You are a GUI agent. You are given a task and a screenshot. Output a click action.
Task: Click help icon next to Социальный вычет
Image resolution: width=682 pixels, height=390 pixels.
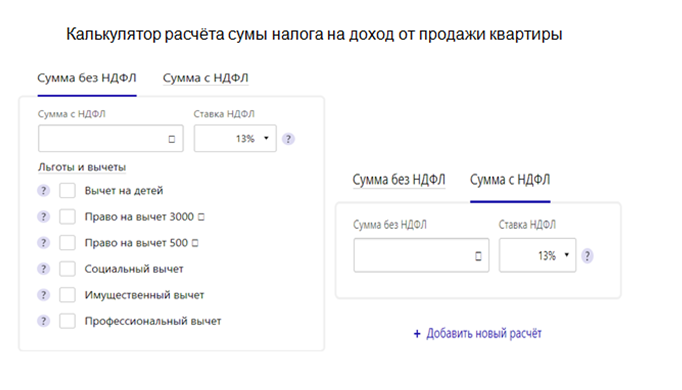(x=43, y=269)
